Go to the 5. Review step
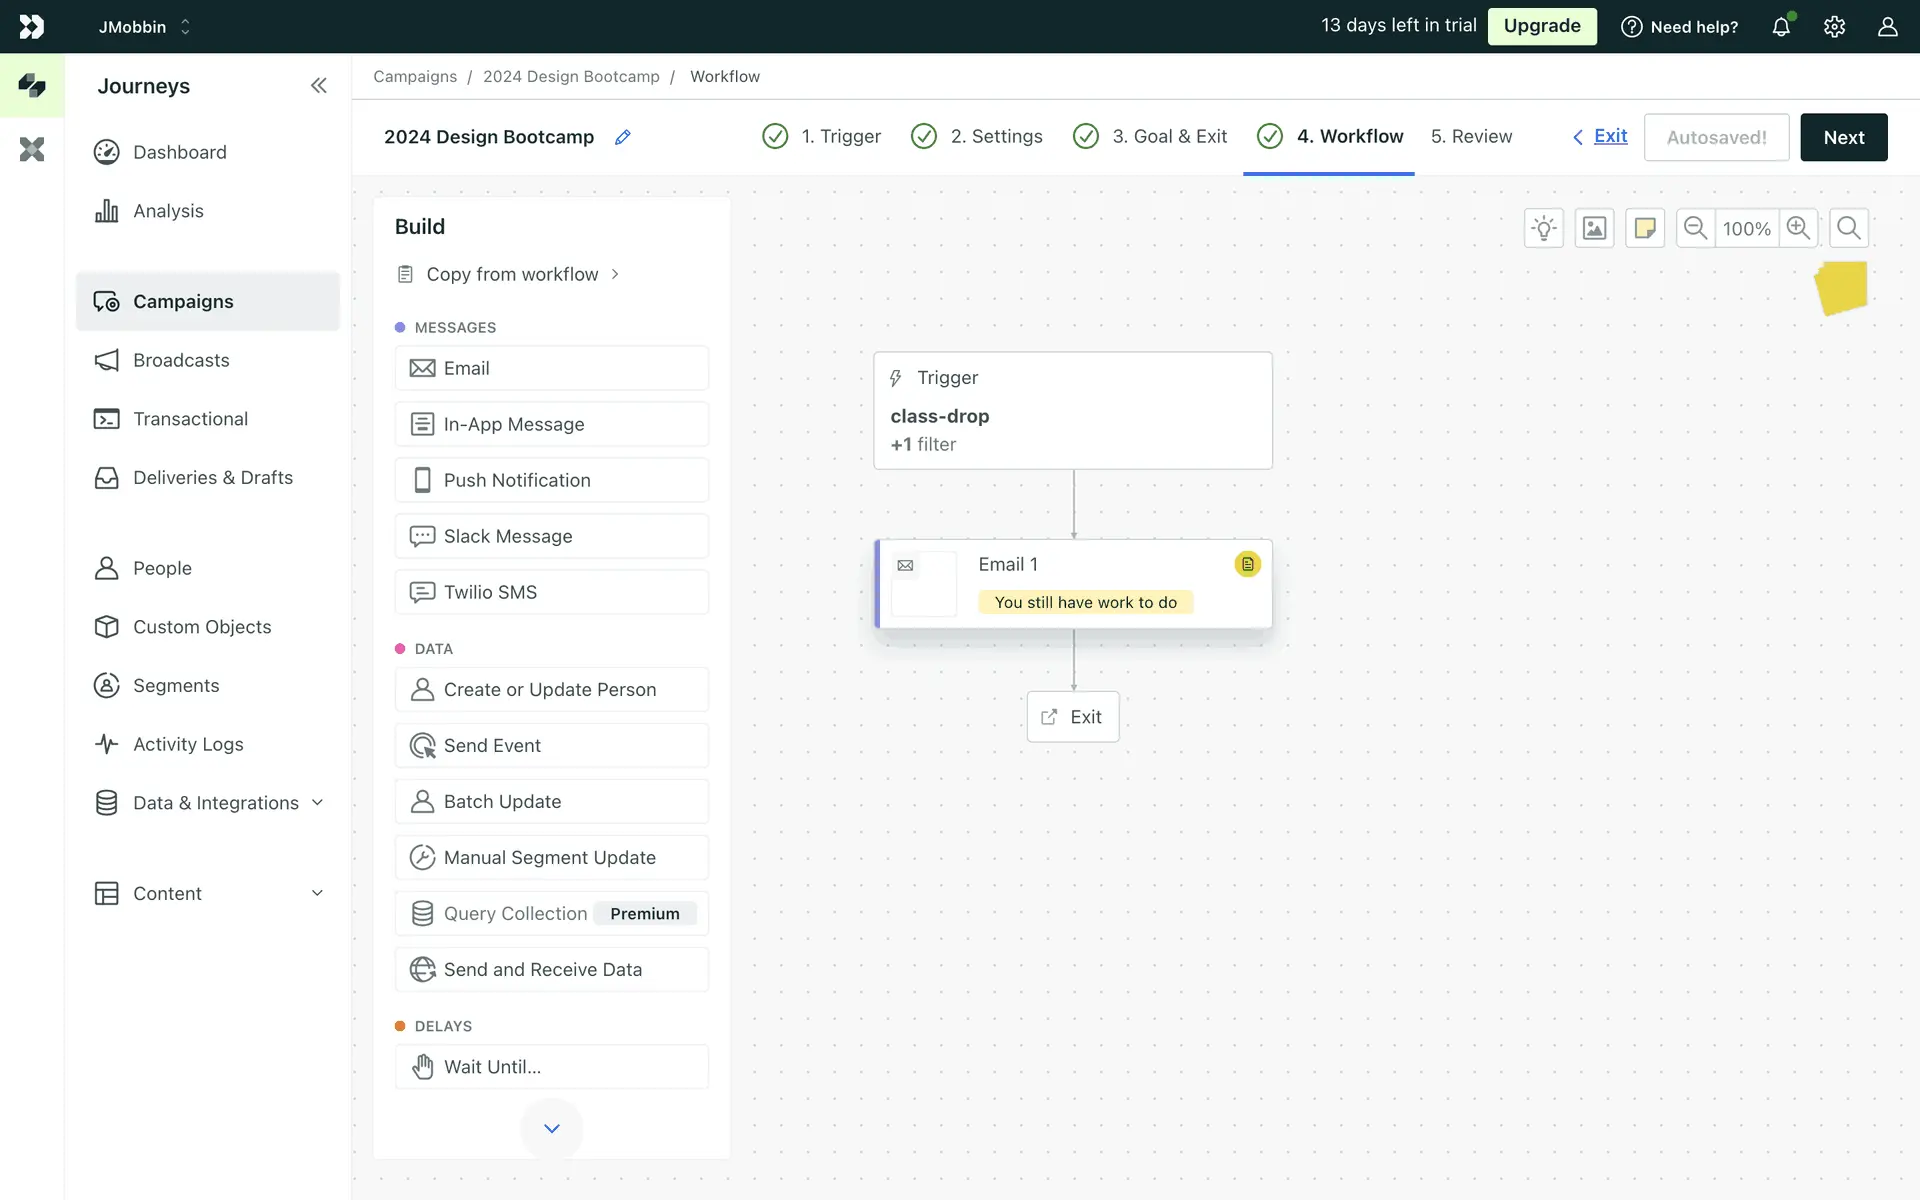The image size is (1920, 1200). (1471, 136)
